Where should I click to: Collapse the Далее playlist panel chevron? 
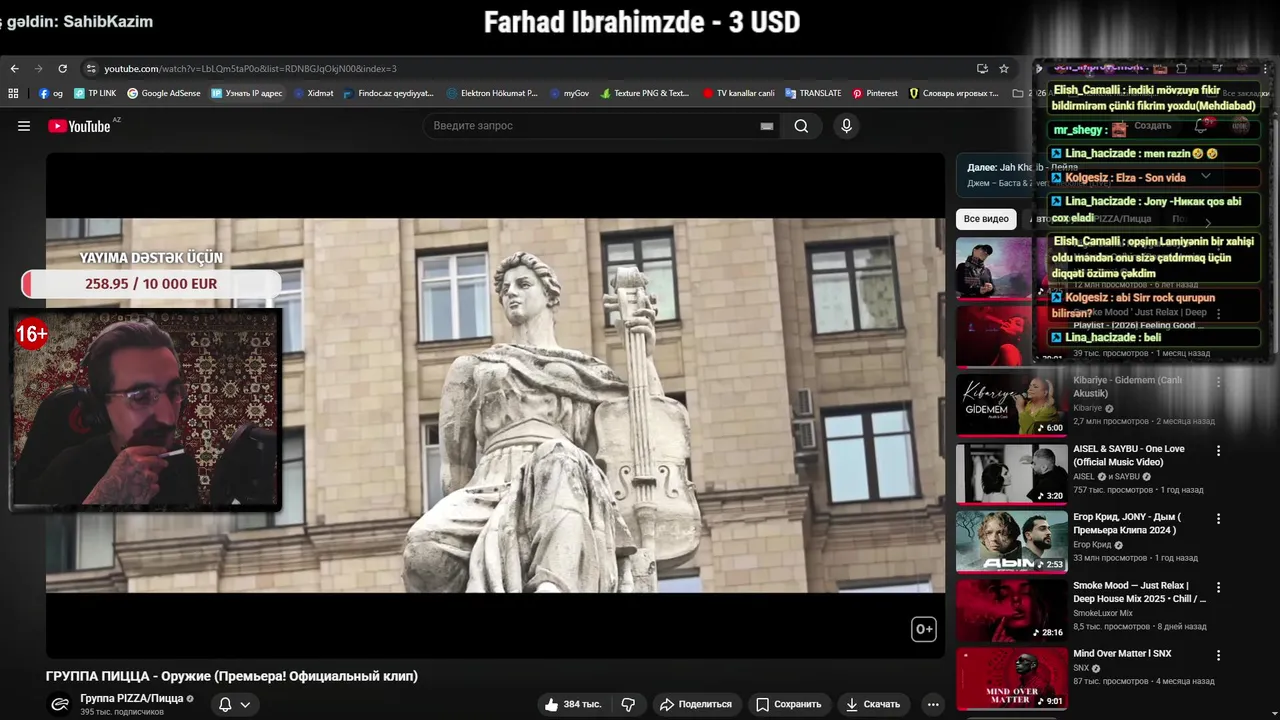(x=1205, y=176)
